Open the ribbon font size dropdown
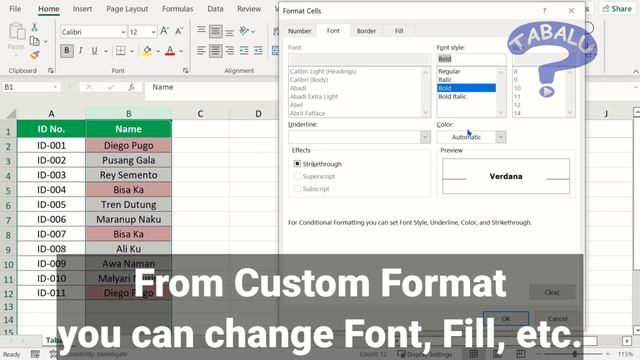This screenshot has height=360, width=640. pyautogui.click(x=153, y=32)
